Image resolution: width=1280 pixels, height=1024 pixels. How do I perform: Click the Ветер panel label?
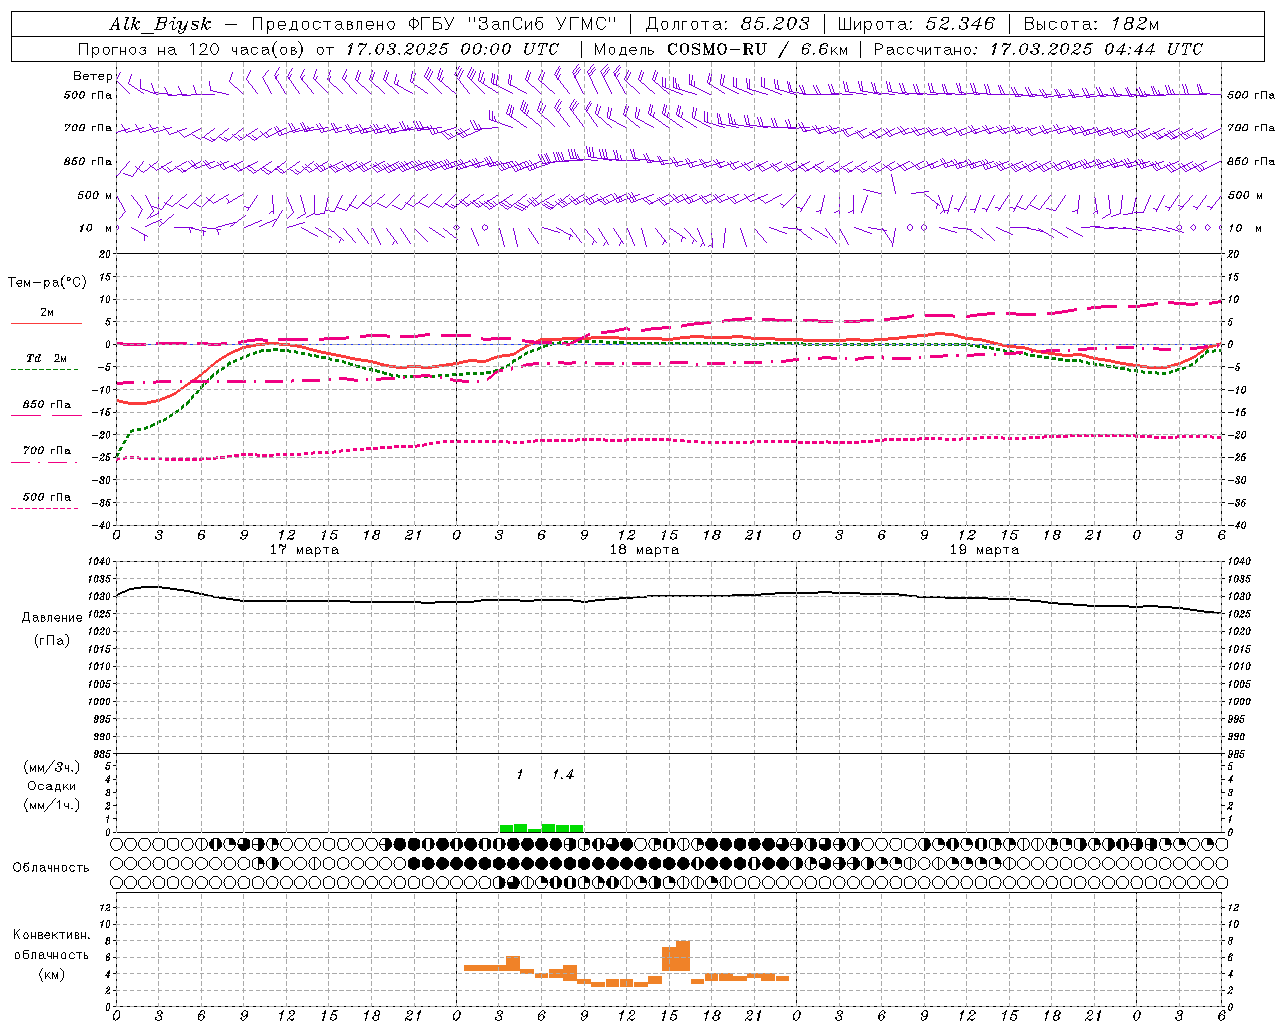(x=93, y=76)
